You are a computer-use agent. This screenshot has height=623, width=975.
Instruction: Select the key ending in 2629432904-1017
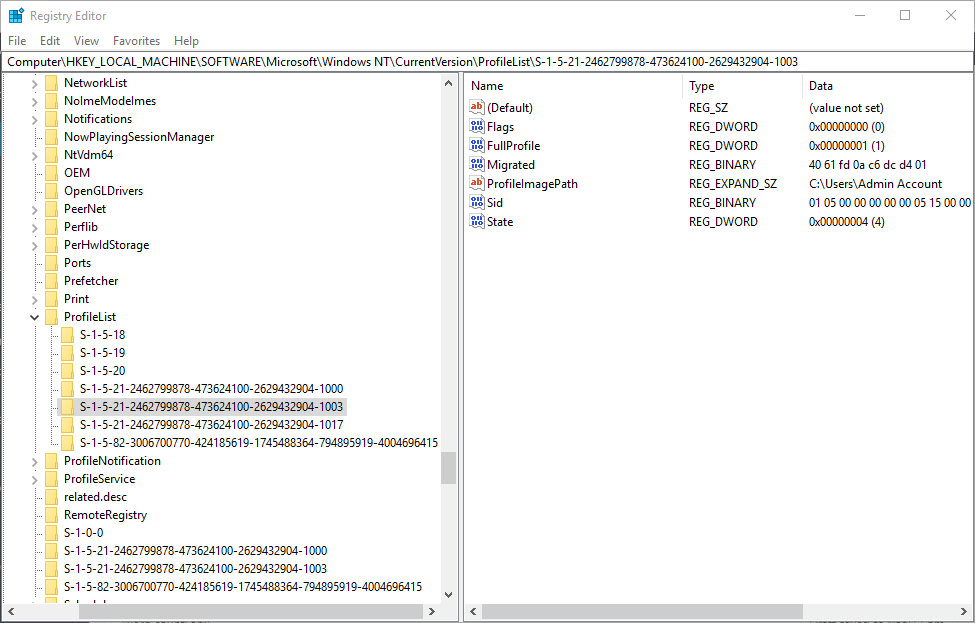point(211,425)
